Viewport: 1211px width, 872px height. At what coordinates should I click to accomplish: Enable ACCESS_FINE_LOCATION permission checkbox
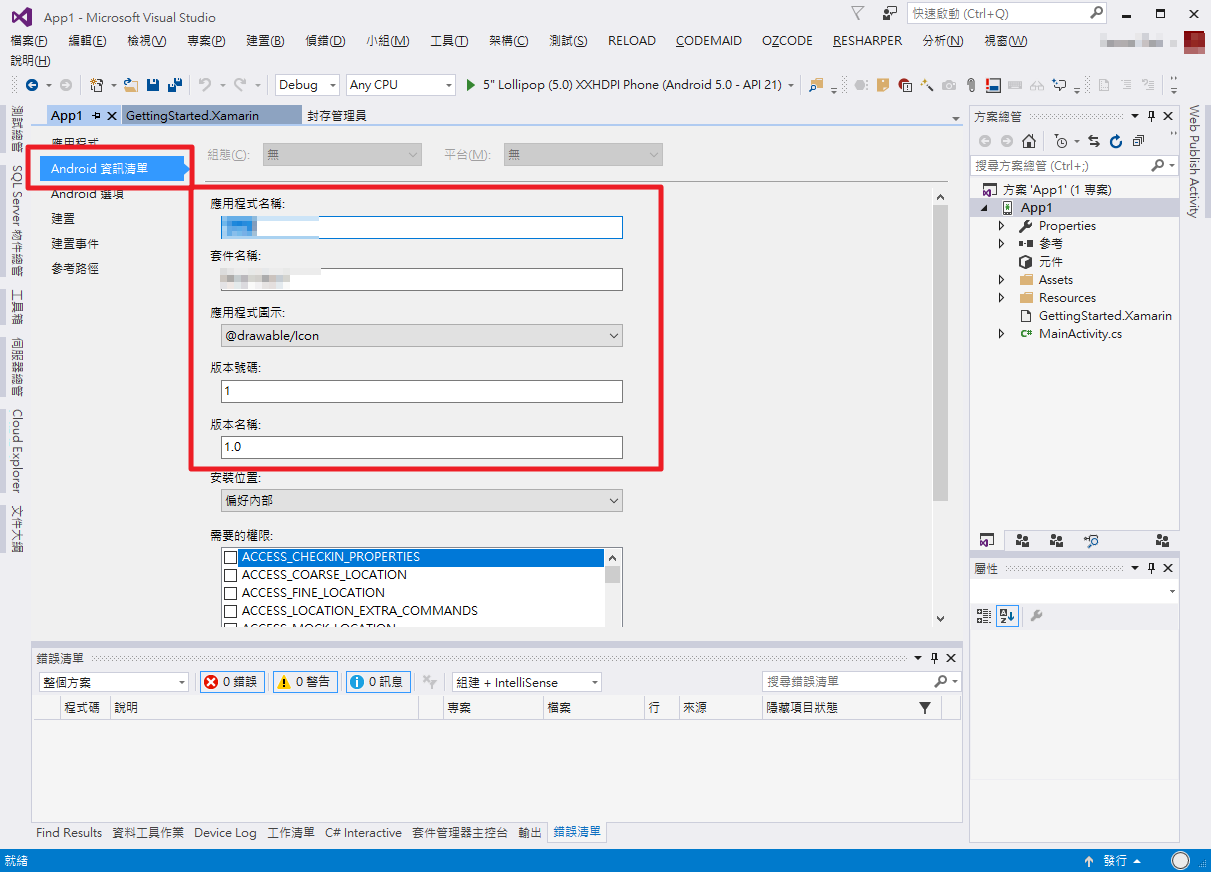[231, 593]
